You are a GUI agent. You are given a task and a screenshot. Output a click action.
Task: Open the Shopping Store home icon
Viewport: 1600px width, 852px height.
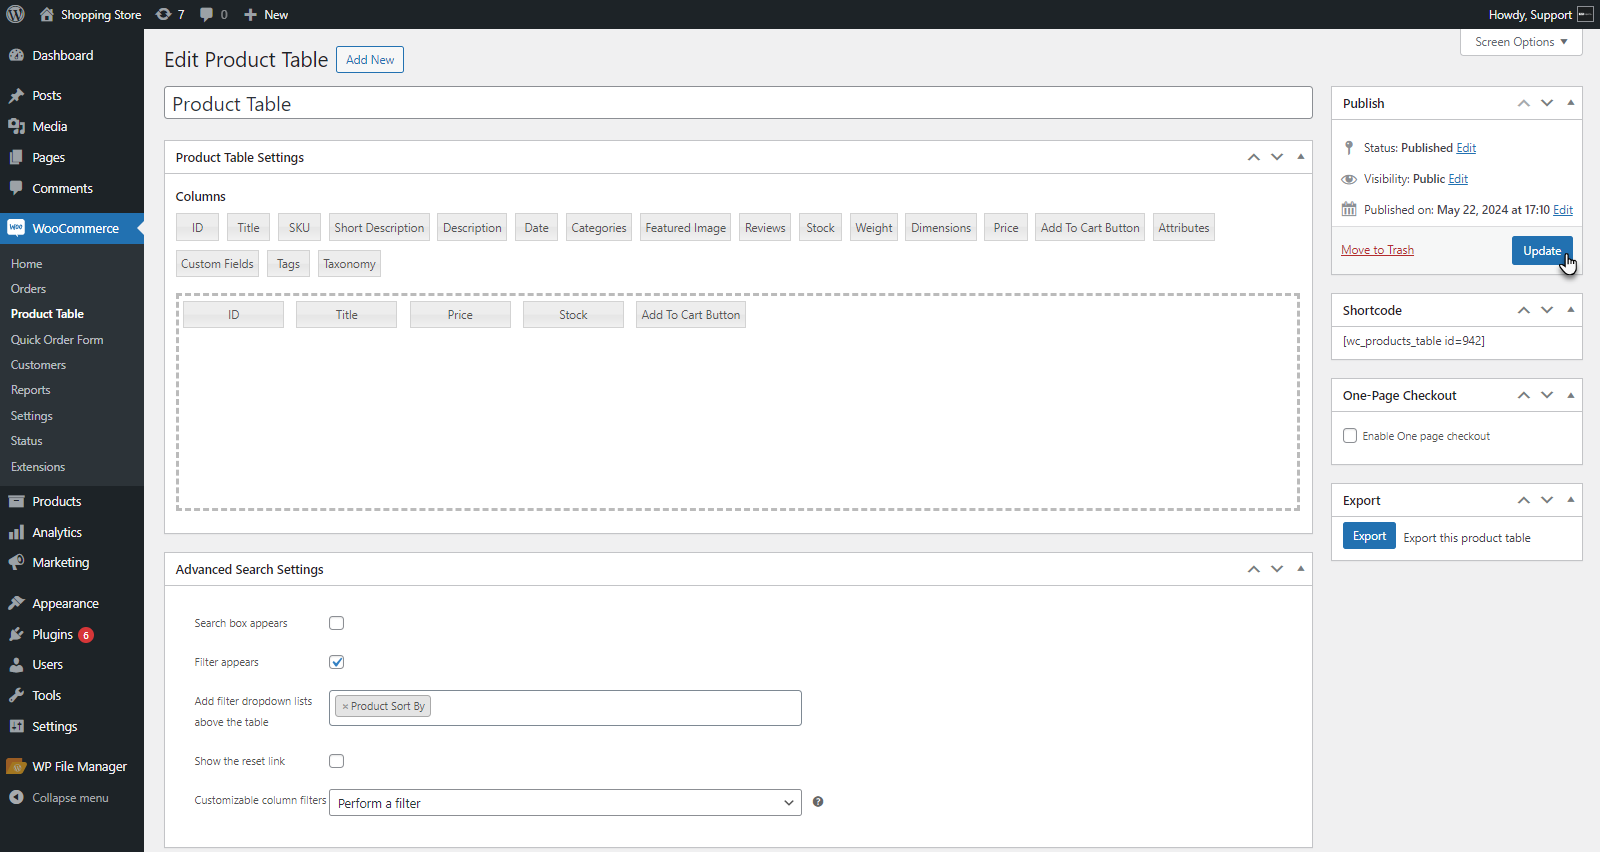click(46, 15)
